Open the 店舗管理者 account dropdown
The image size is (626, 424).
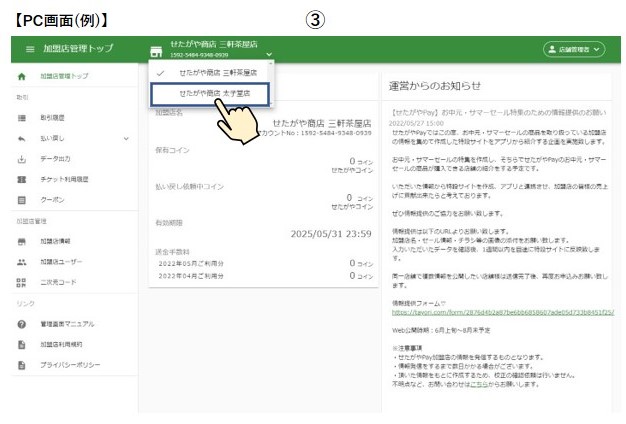[574, 50]
